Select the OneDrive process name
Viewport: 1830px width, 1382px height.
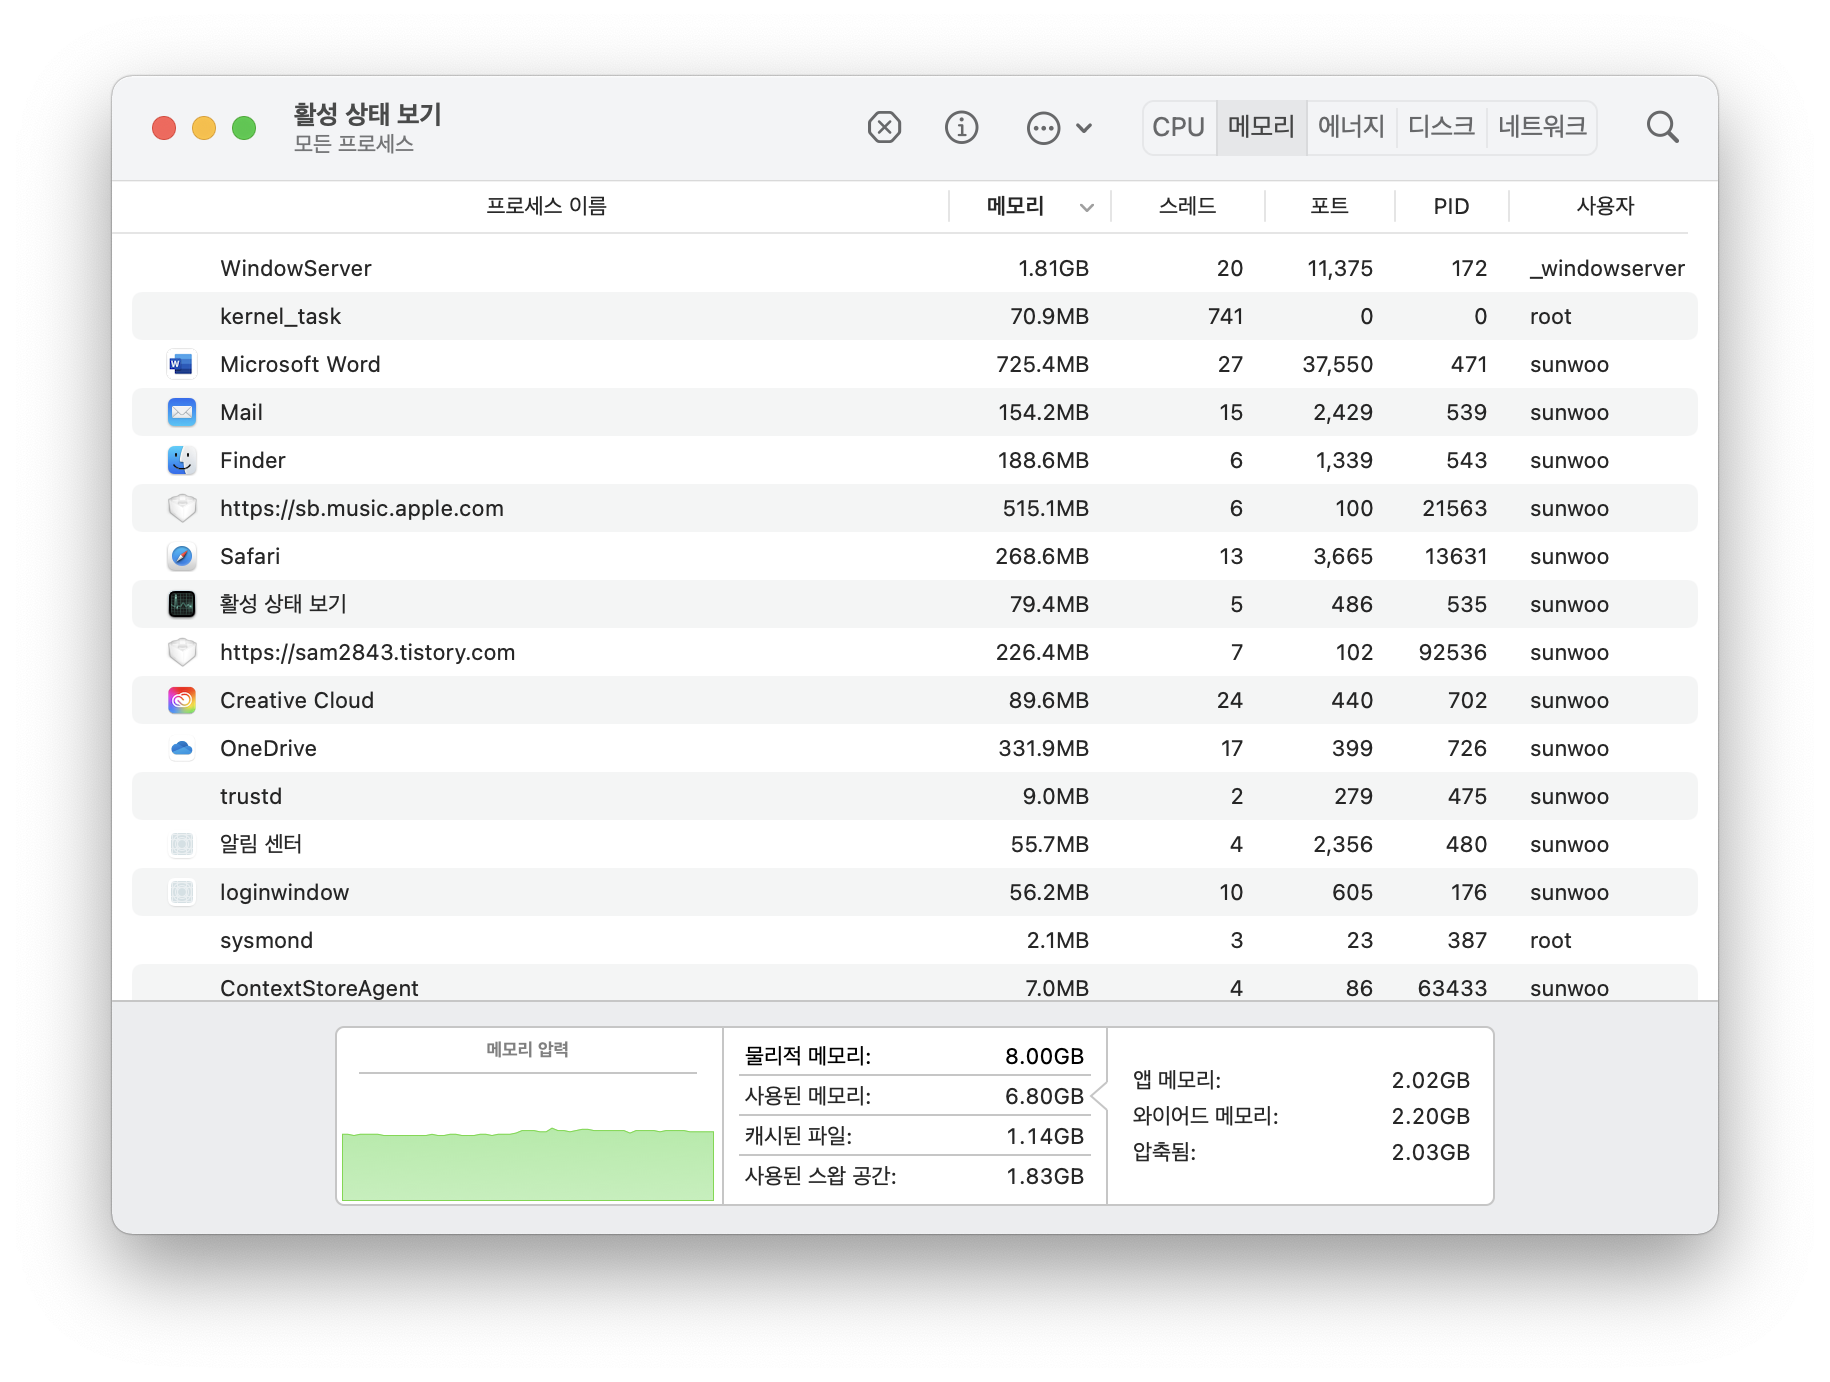click(x=268, y=748)
